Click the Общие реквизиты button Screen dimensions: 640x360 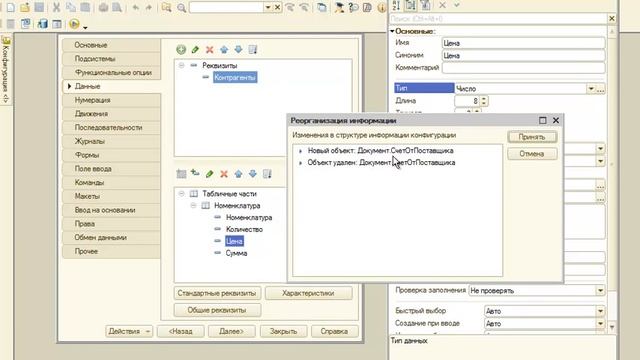(x=217, y=310)
